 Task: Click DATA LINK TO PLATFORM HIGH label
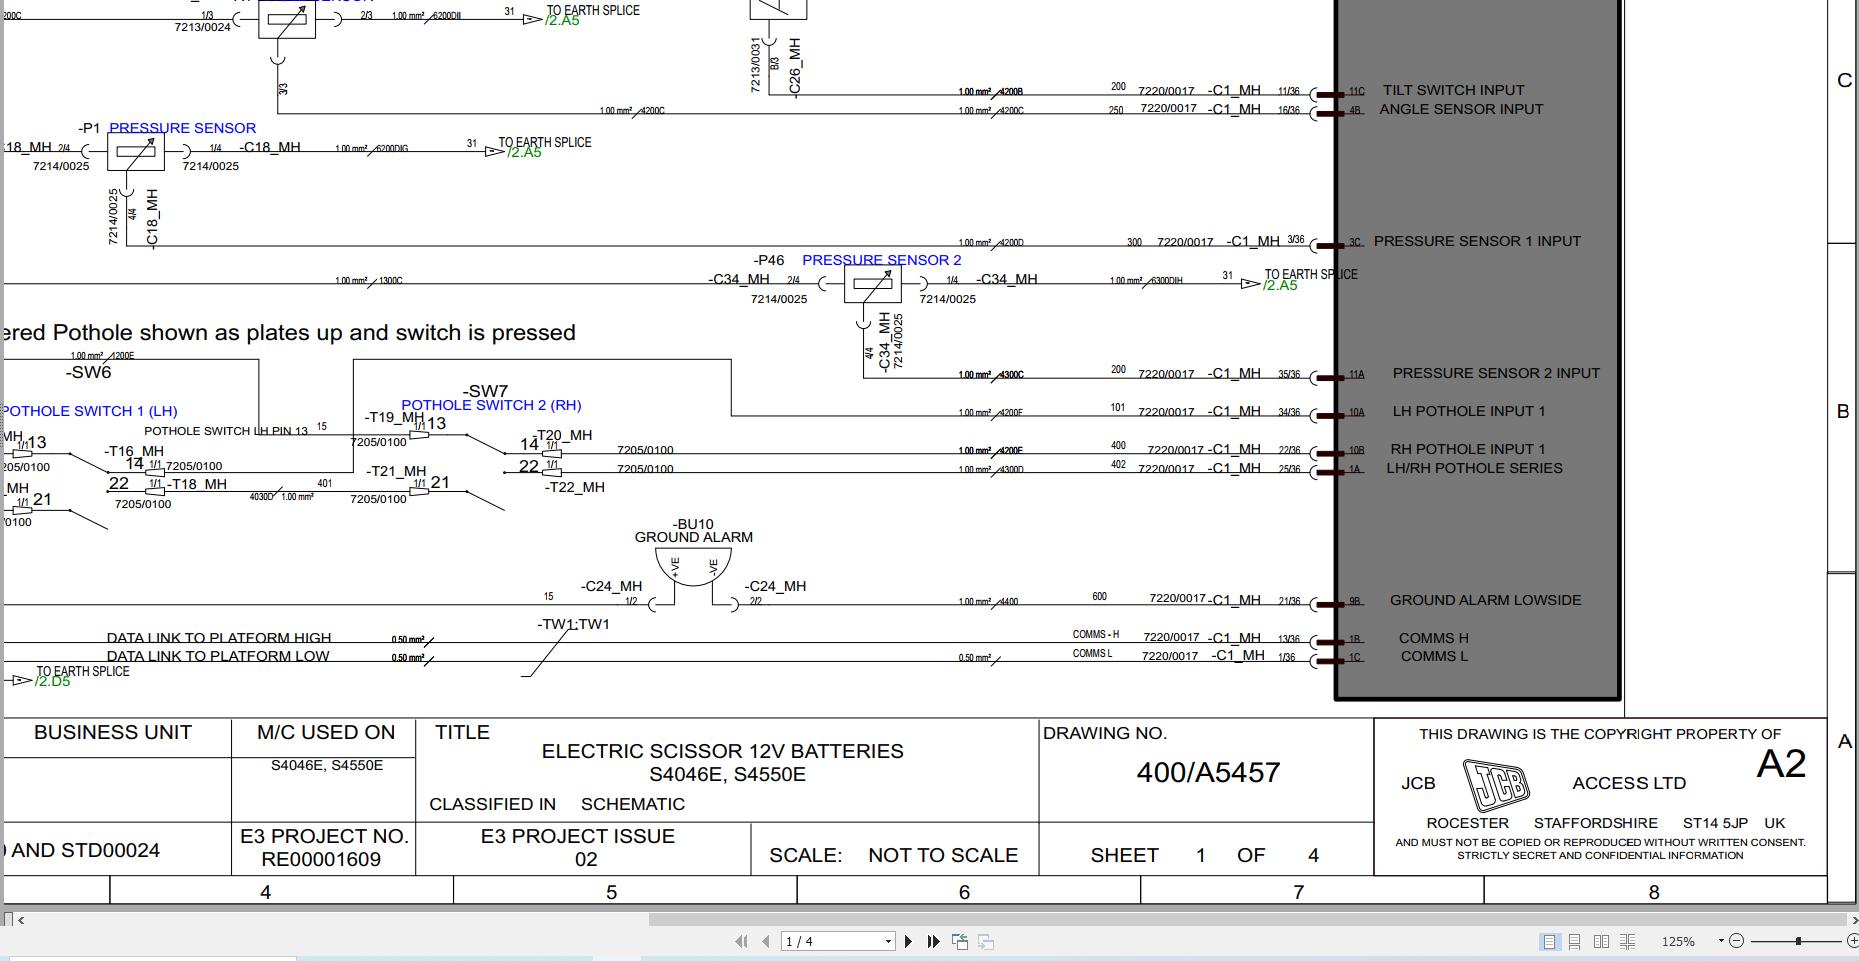pos(219,638)
